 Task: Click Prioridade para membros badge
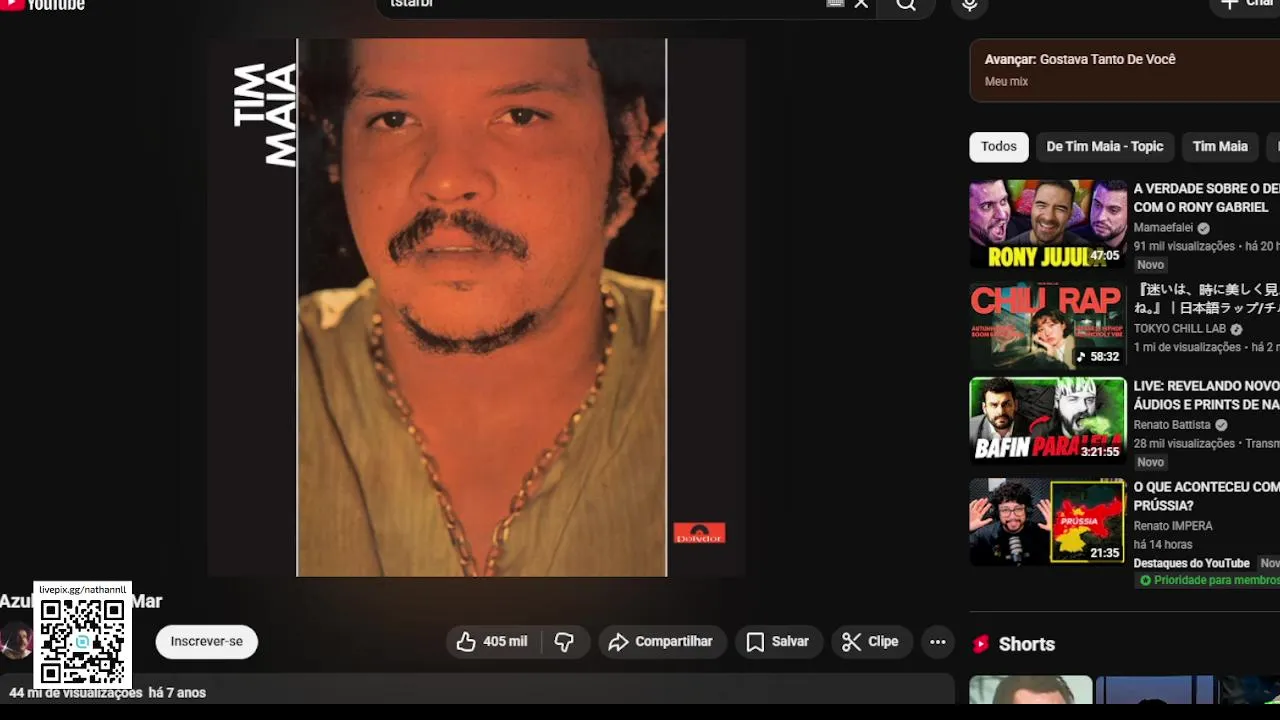[x=1209, y=580]
